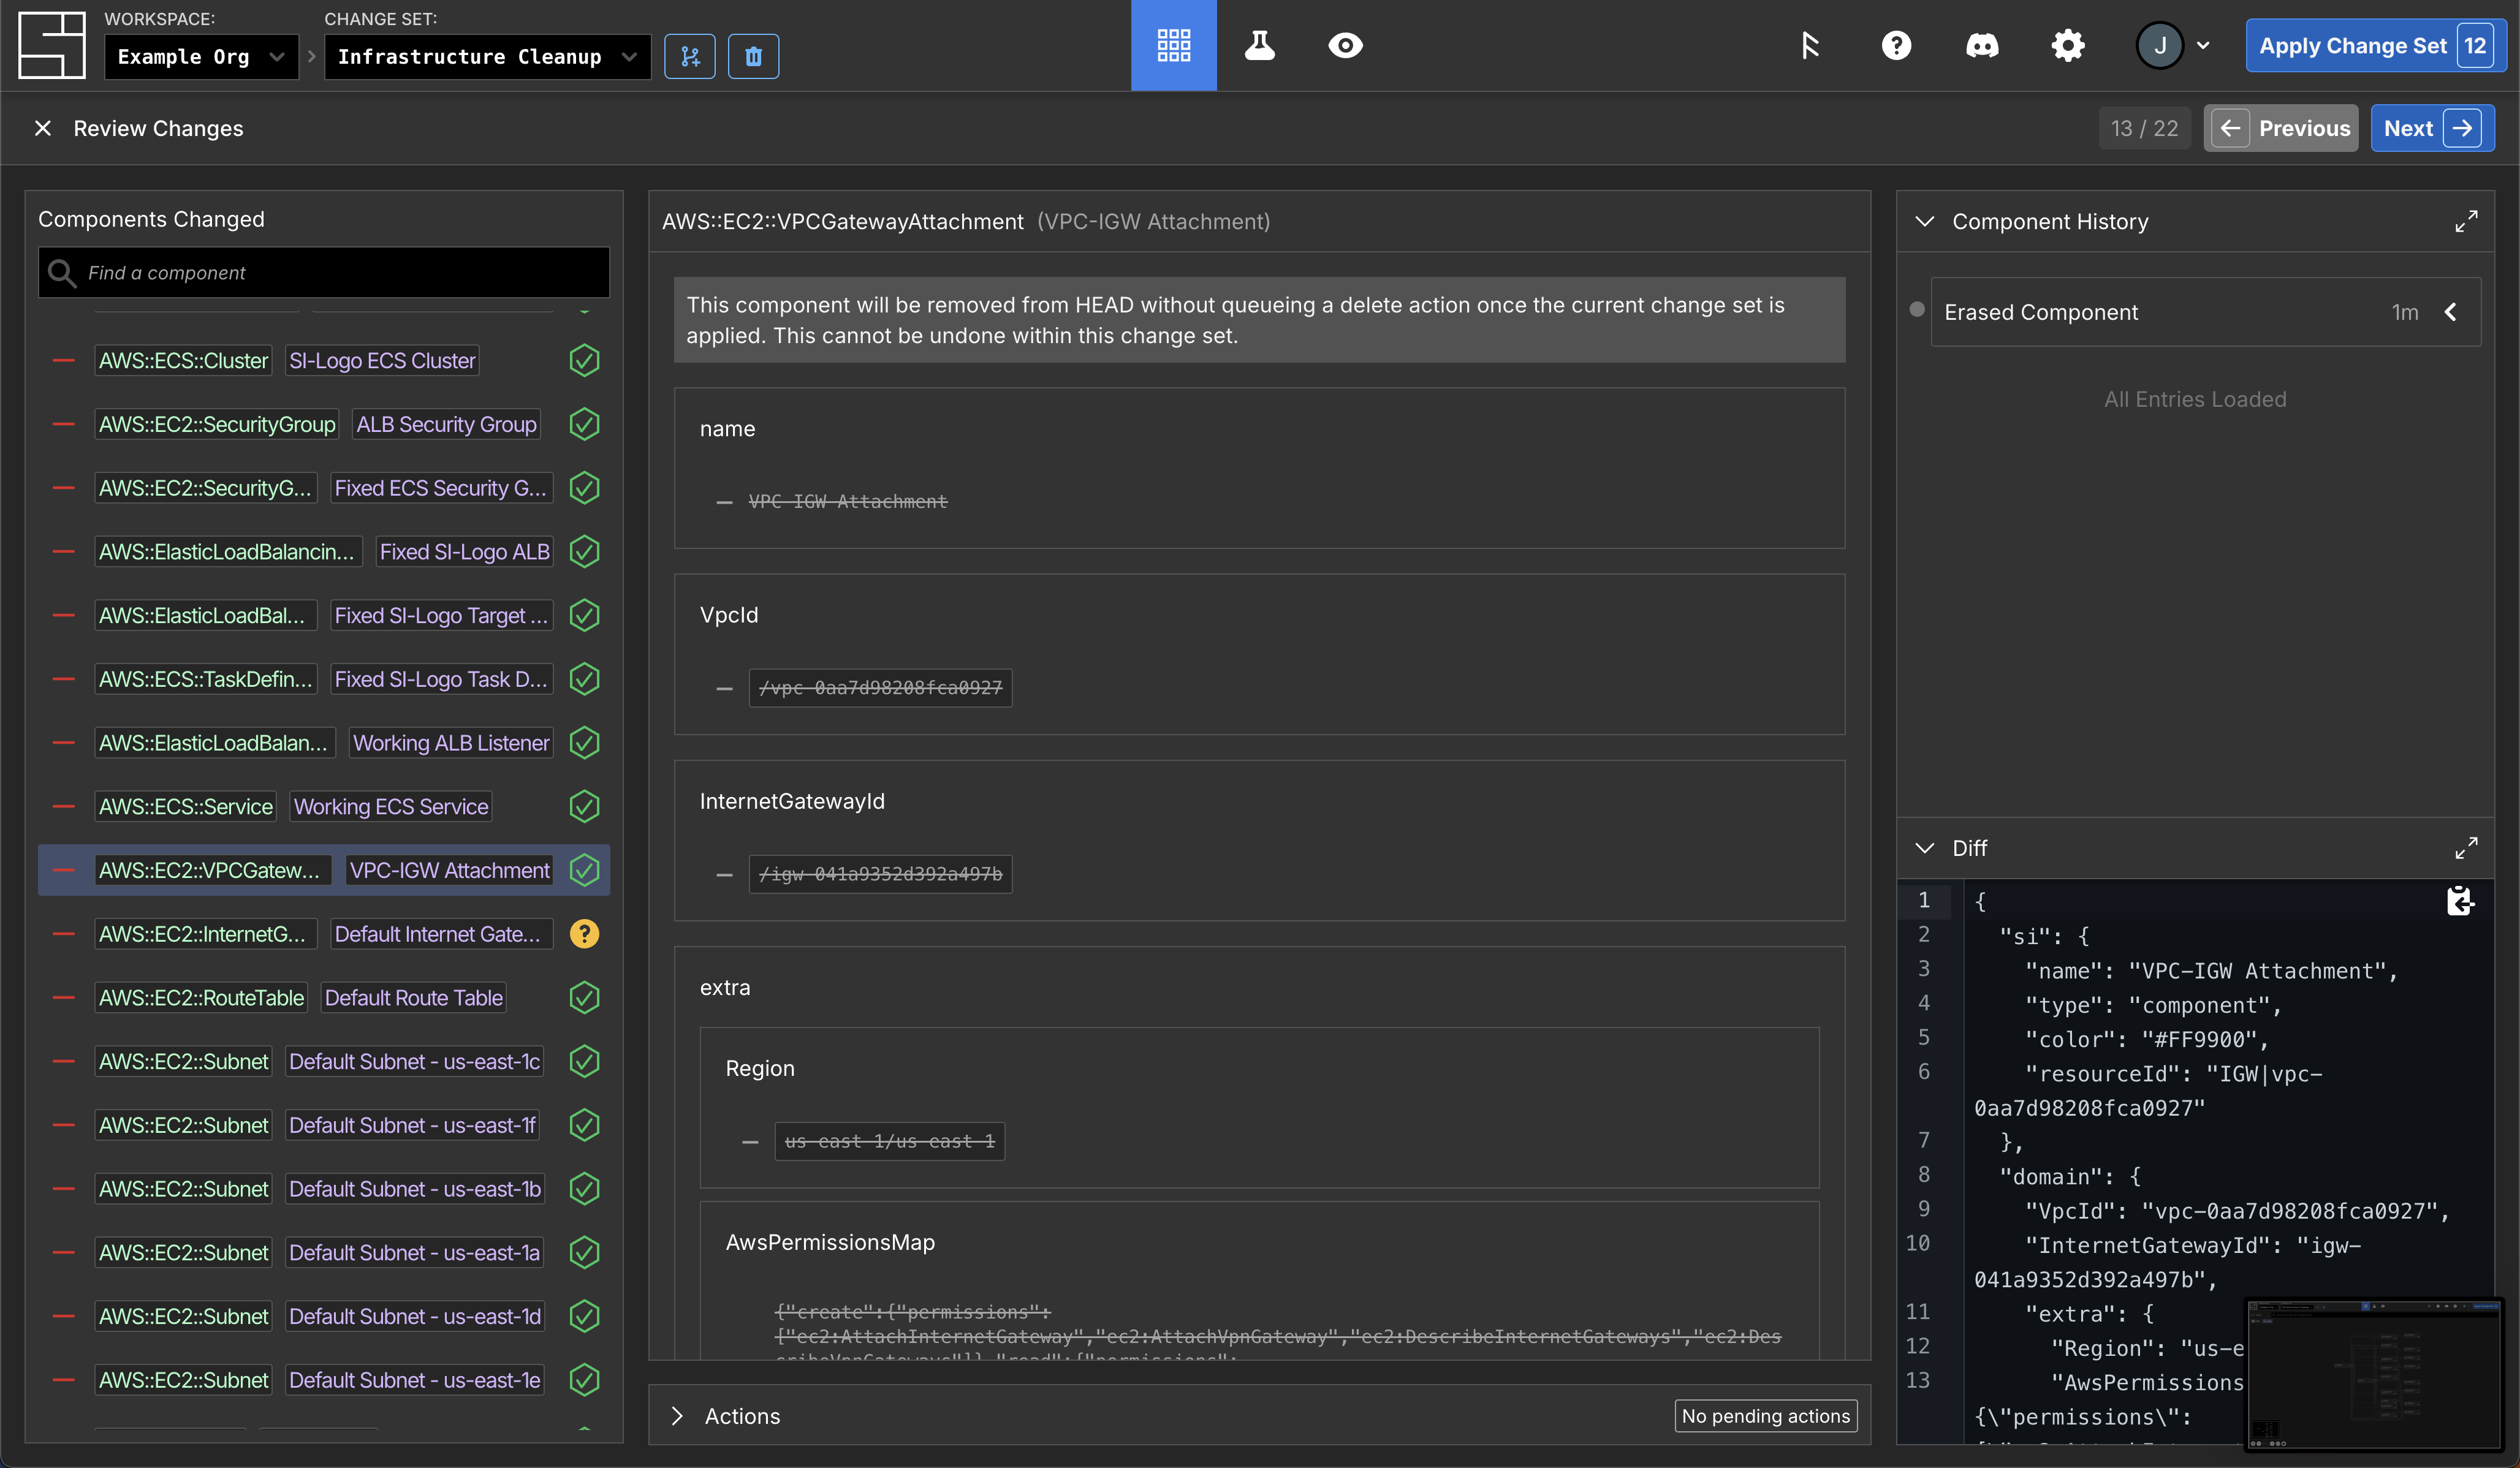Open the J user profile menu
The width and height of the screenshot is (2520, 1468).
2173,45
